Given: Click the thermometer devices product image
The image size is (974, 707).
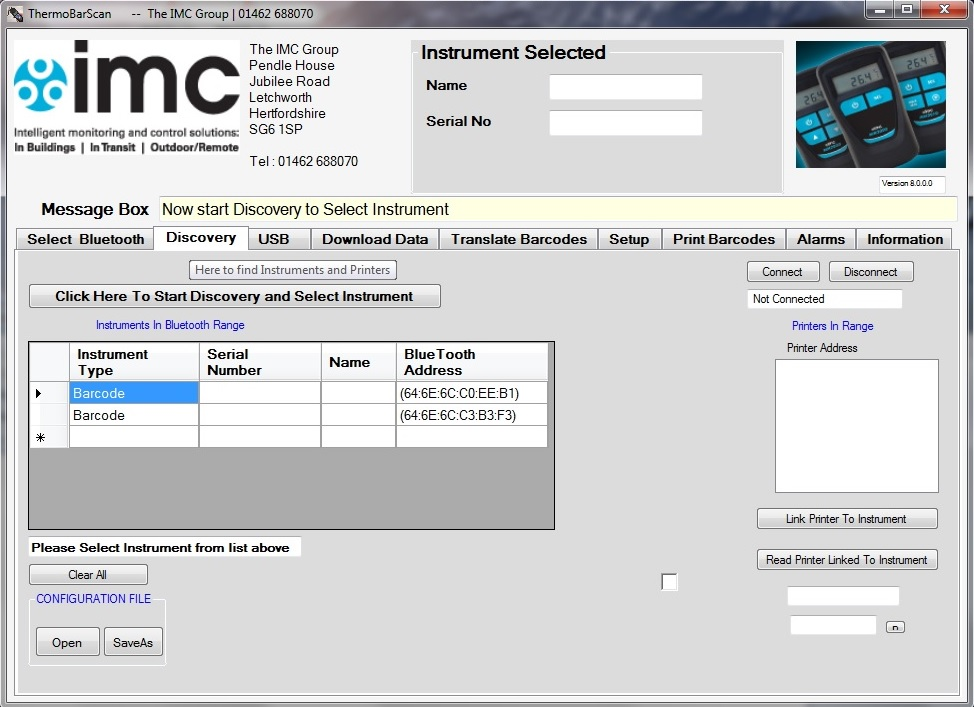Looking at the screenshot, I should [870, 104].
